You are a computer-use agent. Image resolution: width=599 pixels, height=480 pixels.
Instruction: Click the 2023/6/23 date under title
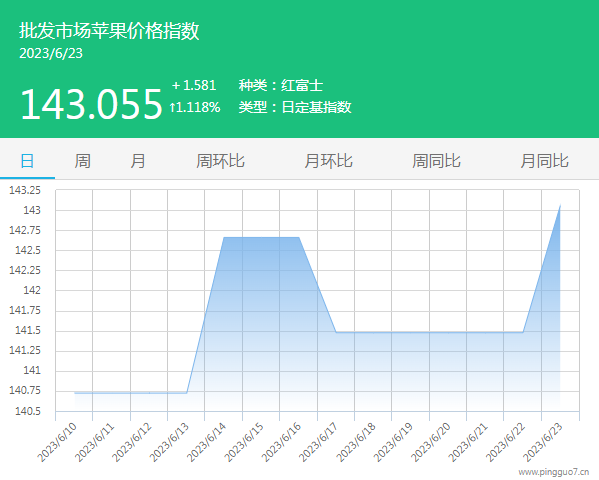(x=51, y=54)
